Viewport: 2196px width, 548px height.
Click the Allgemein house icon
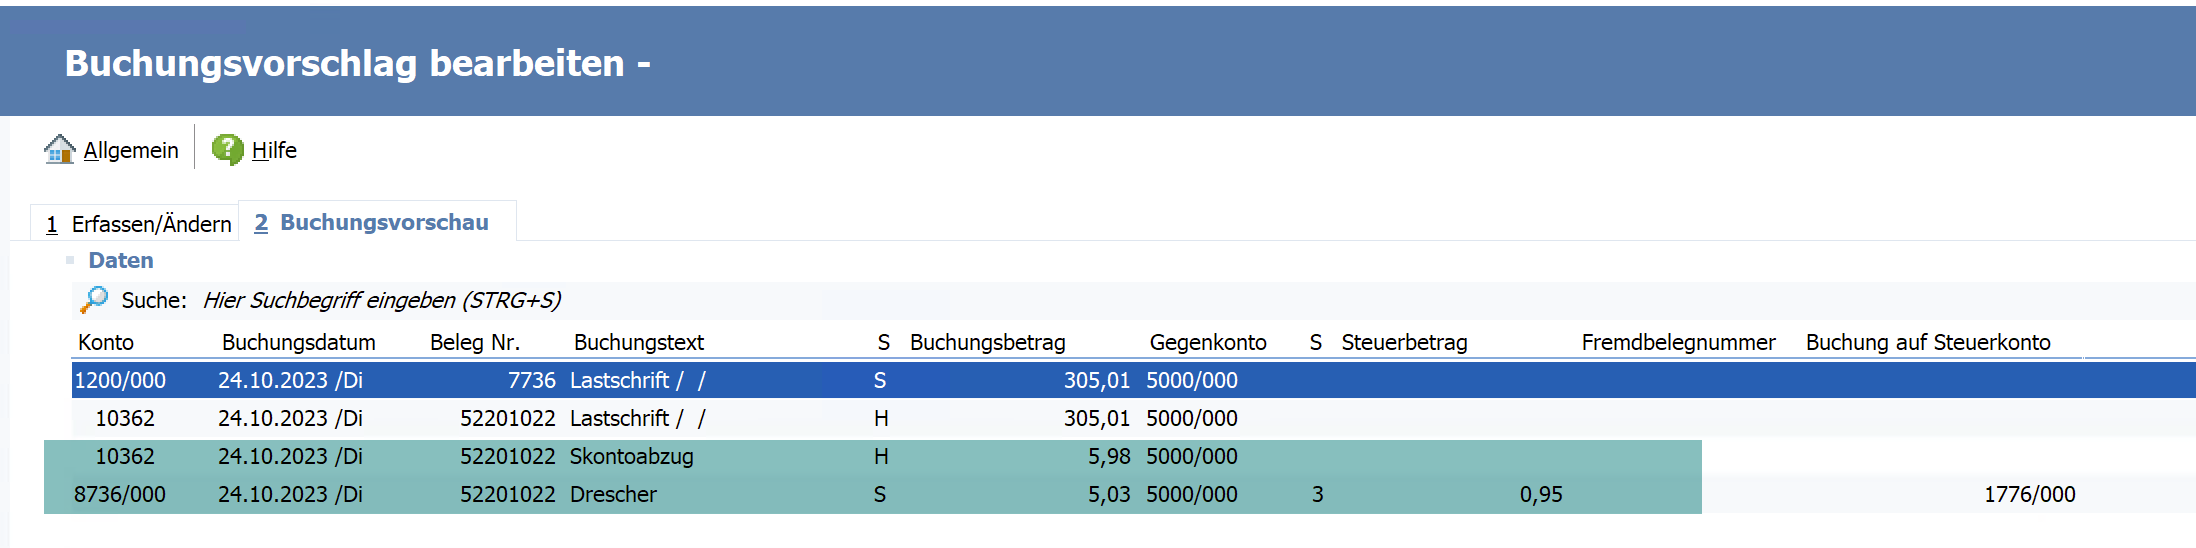[59, 150]
